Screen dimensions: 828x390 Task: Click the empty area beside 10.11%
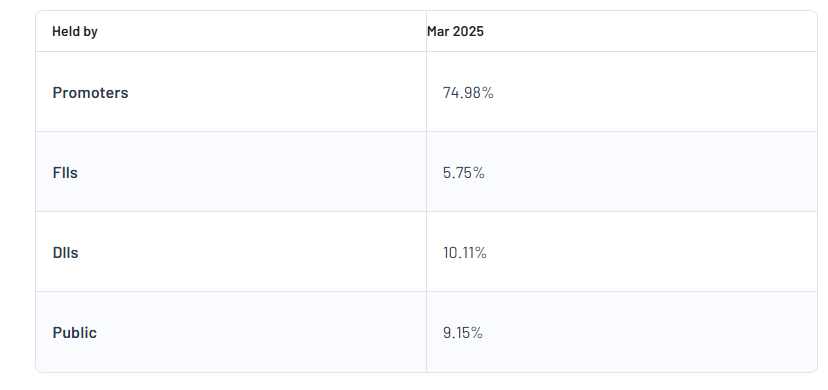(652, 253)
